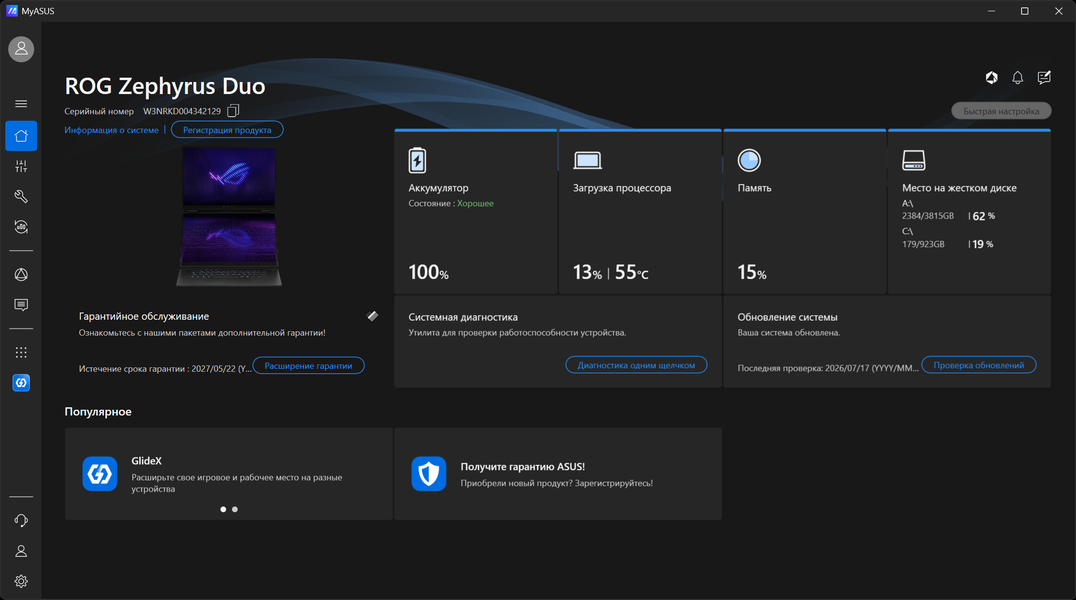Click serial number W3NRKD004342129

tap(182, 111)
